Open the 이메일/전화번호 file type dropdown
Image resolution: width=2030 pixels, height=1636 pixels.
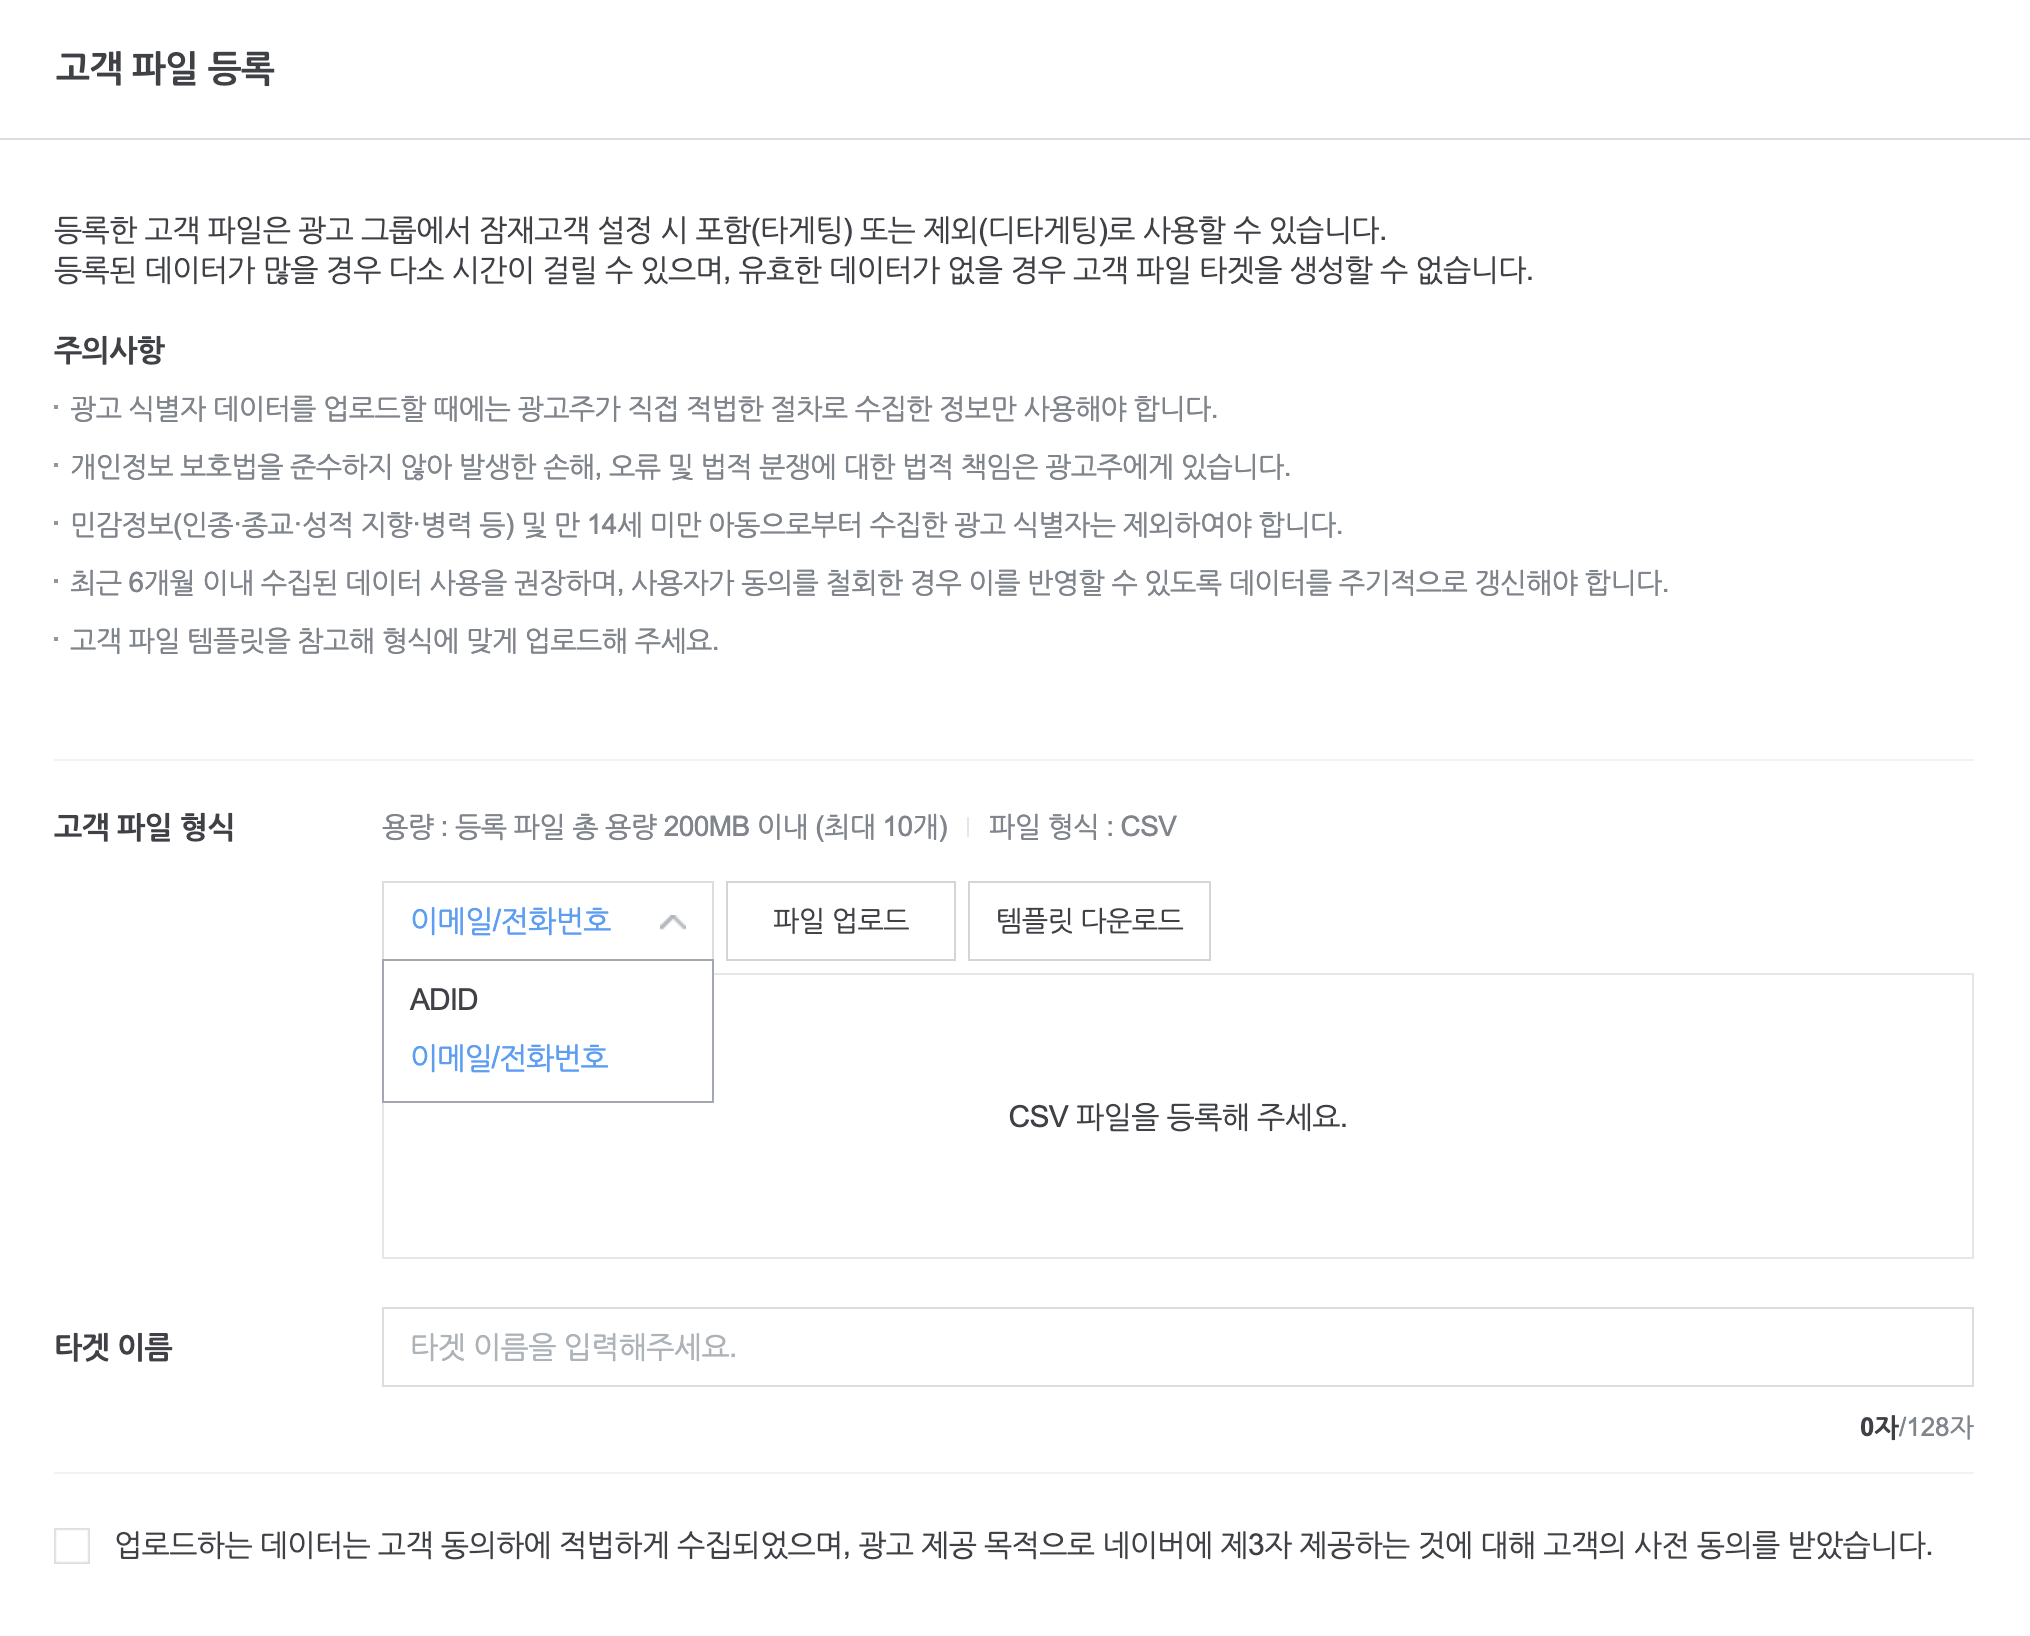click(x=511, y=921)
